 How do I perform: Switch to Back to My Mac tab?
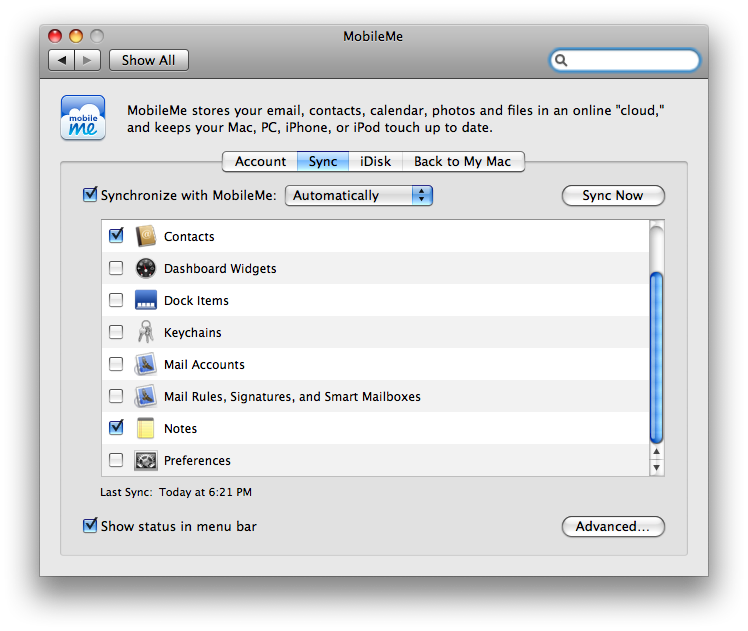[x=463, y=161]
